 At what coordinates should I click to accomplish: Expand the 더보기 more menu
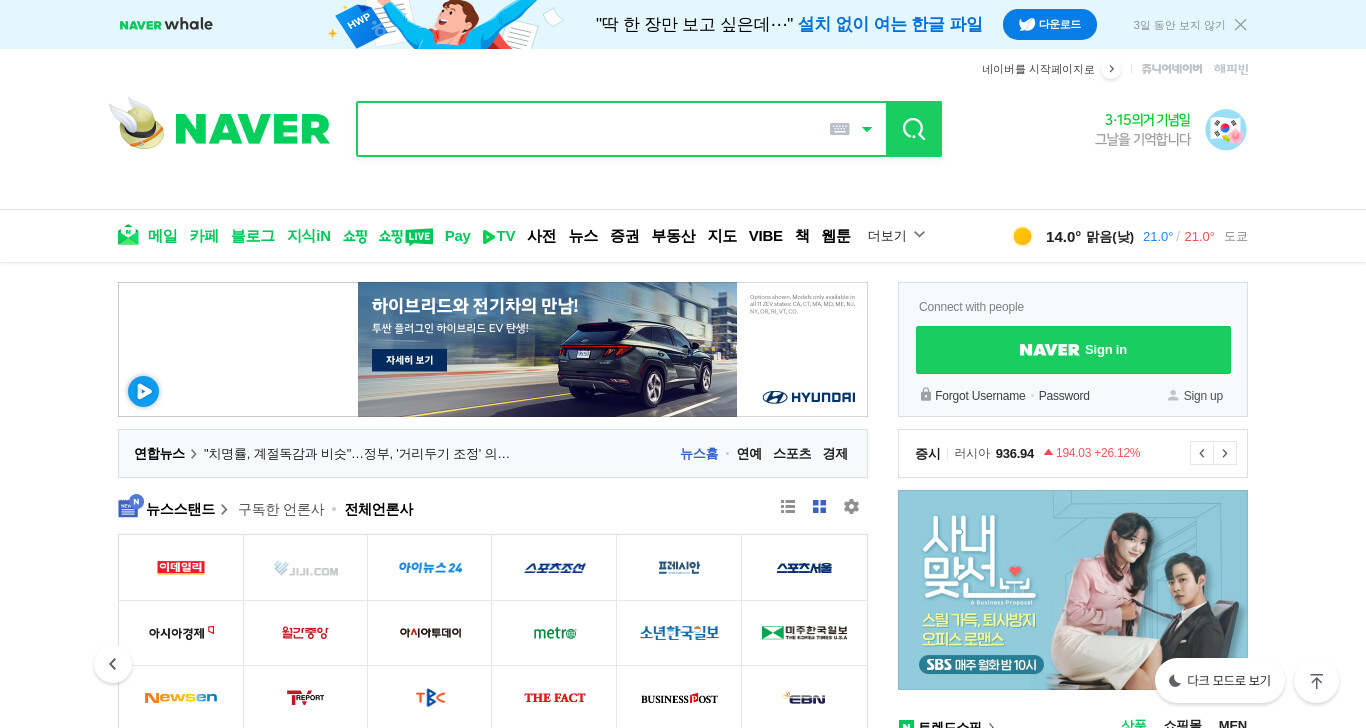tap(896, 236)
